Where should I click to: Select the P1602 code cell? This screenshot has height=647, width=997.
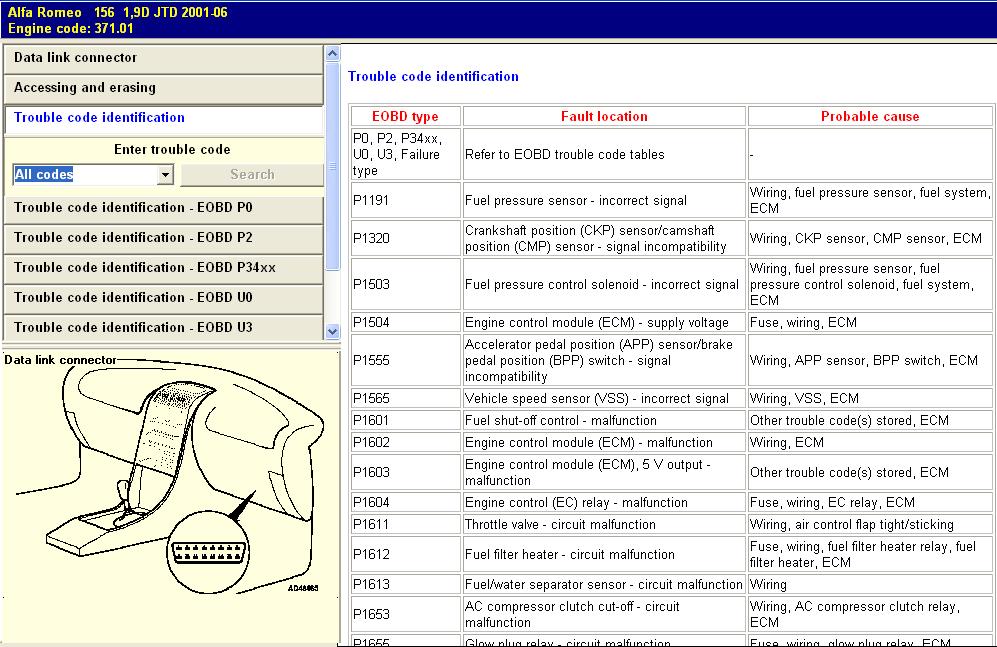(x=405, y=442)
